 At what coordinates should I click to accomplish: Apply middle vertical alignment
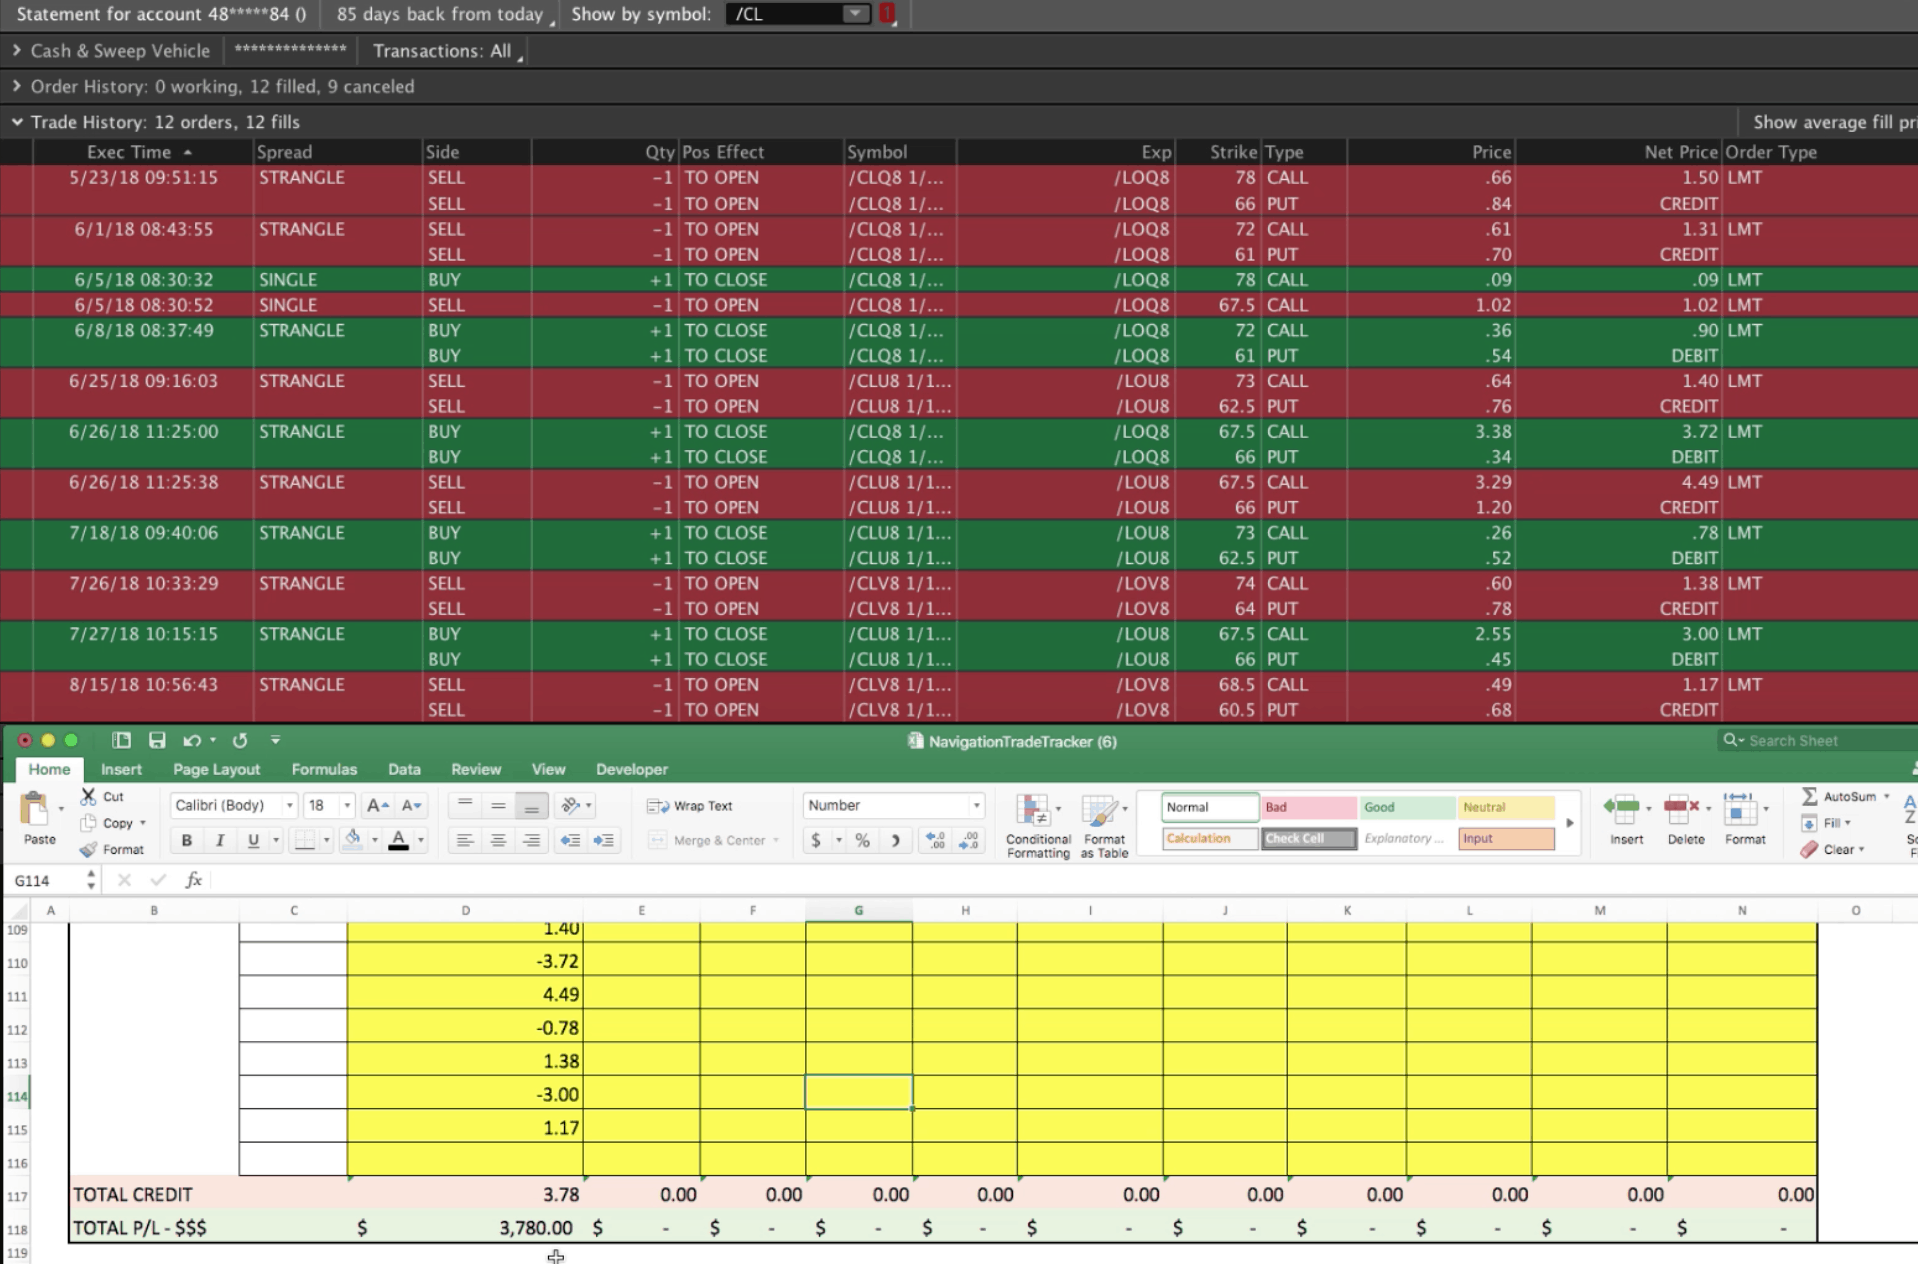click(498, 805)
